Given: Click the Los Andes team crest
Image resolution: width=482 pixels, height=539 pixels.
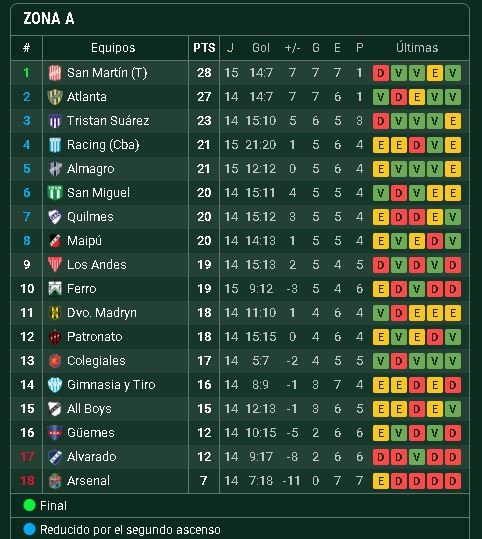Looking at the screenshot, I should (55, 265).
